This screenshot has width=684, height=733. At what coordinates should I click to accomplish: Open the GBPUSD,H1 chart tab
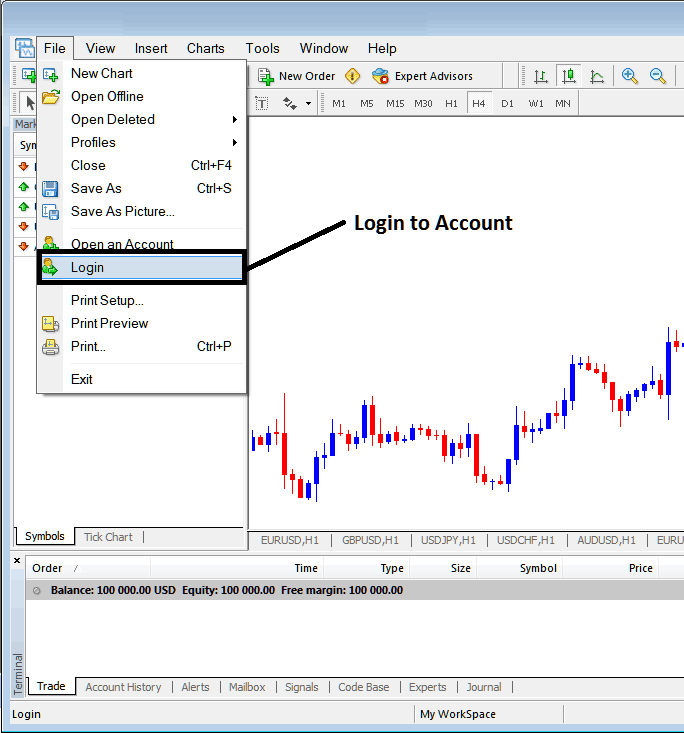click(x=370, y=540)
